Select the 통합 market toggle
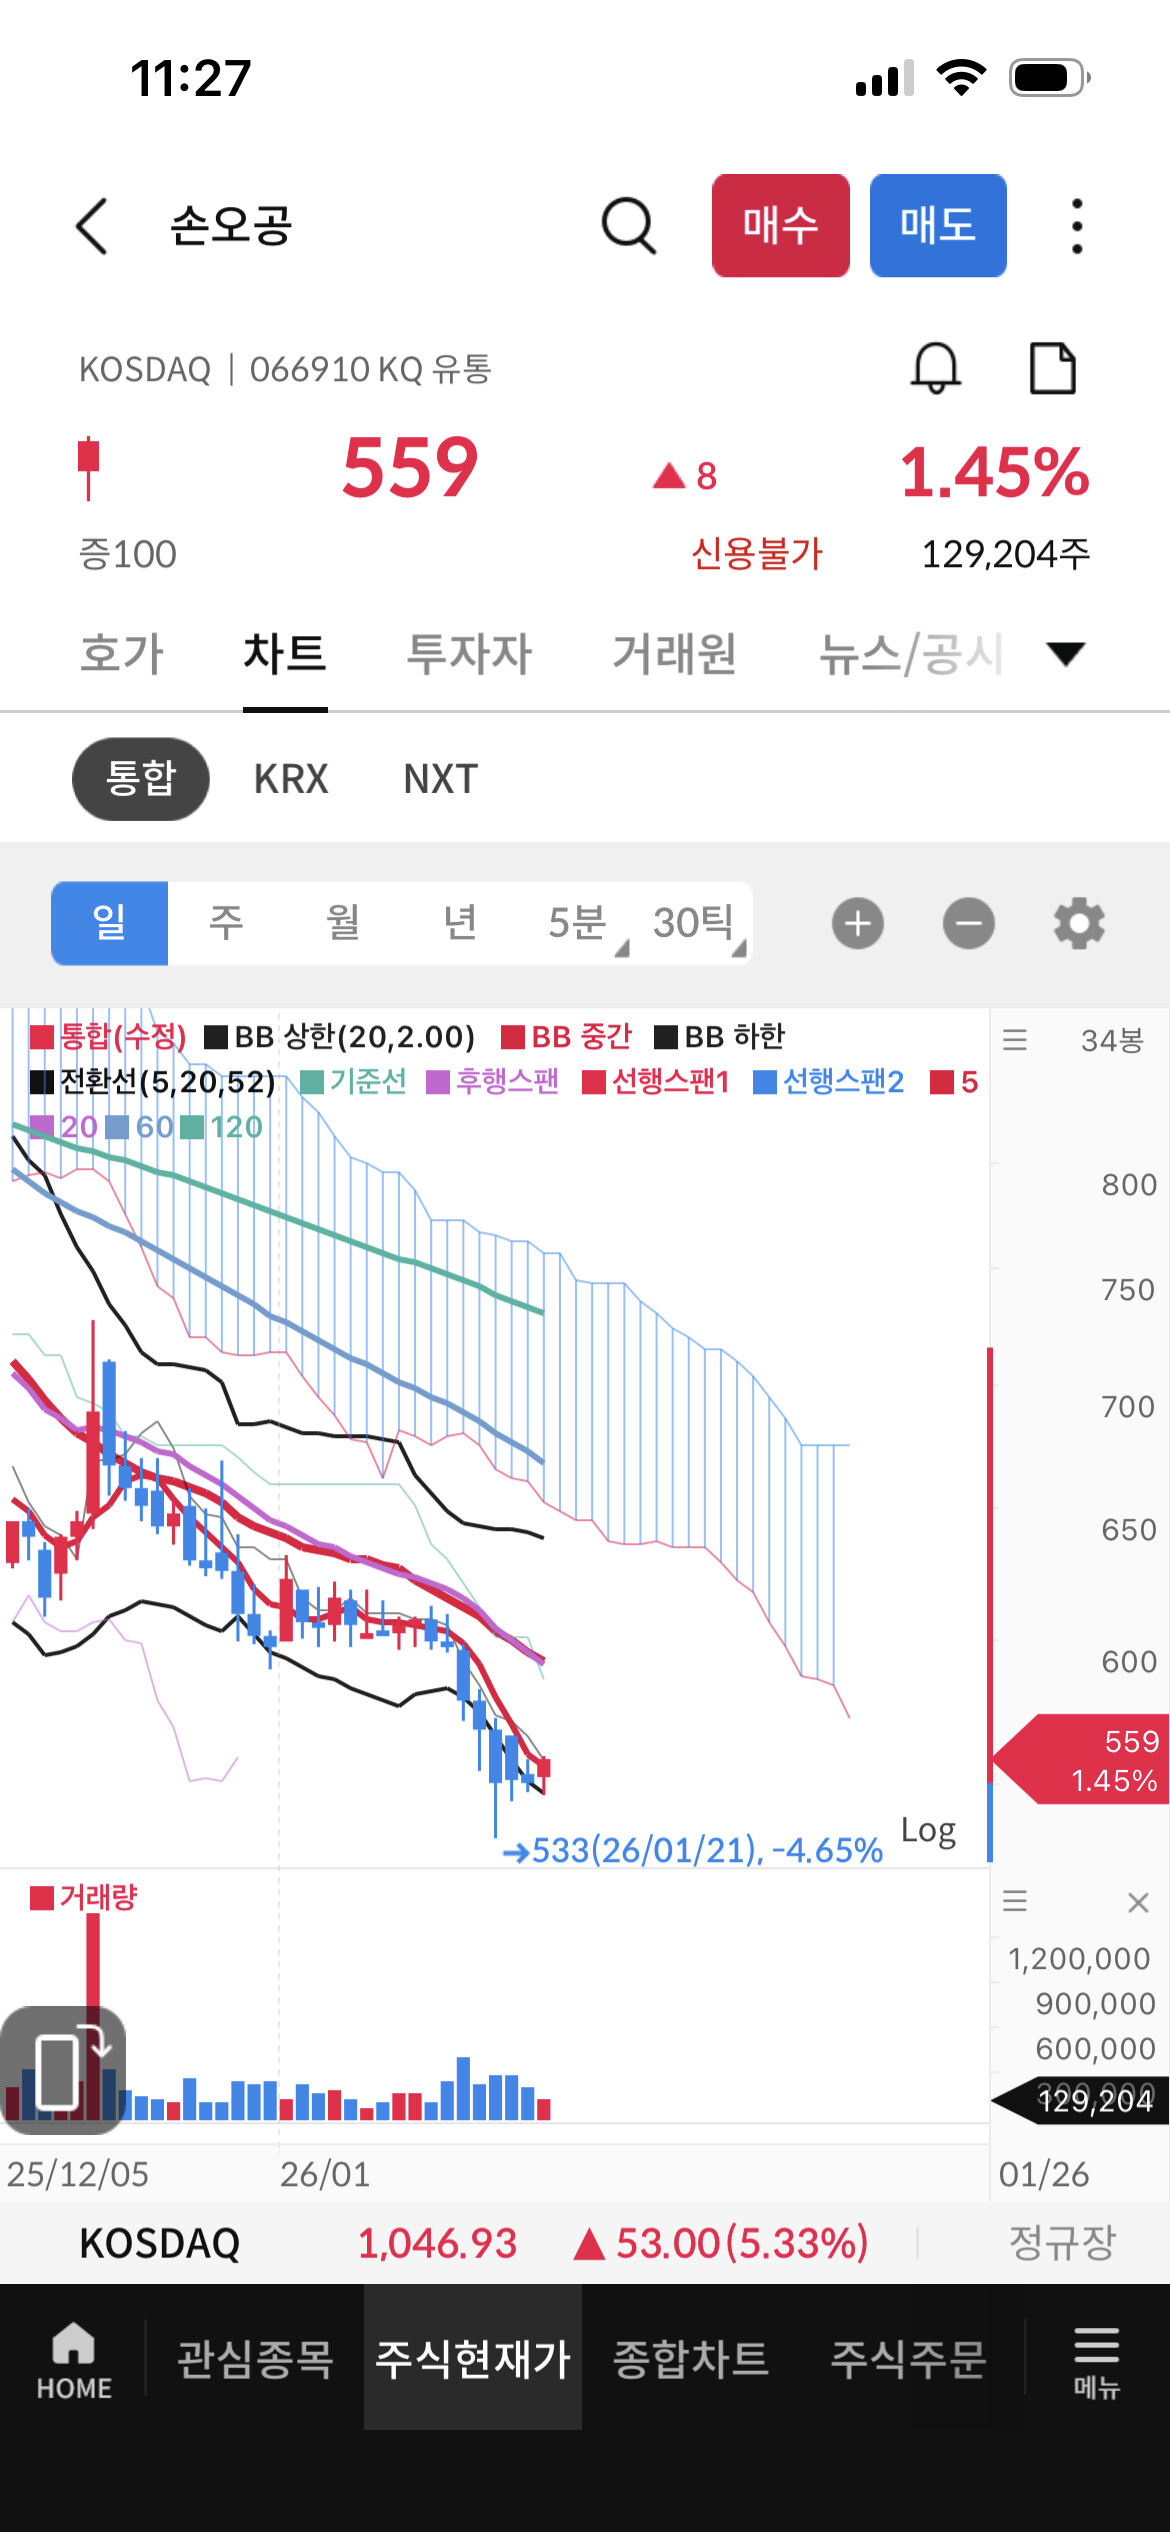 (141, 779)
